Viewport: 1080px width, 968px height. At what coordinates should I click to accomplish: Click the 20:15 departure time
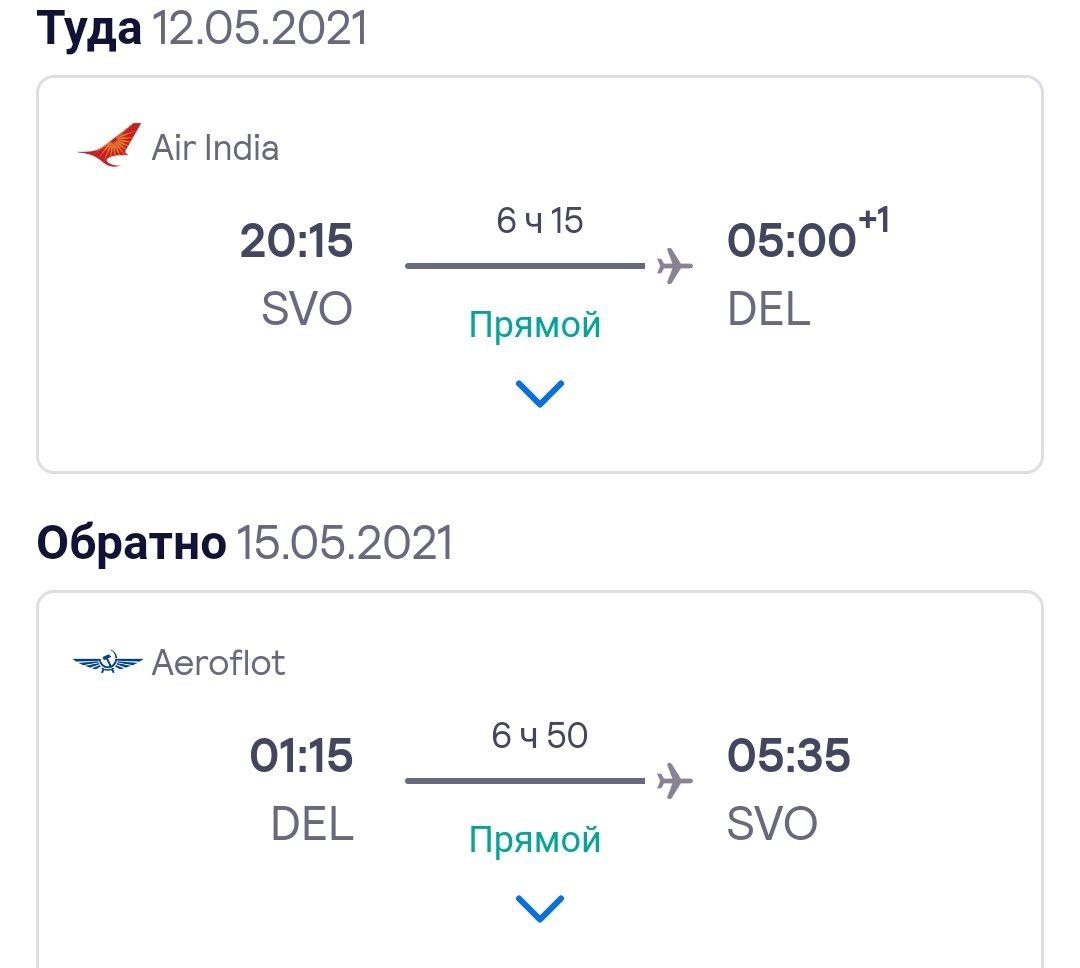point(296,242)
